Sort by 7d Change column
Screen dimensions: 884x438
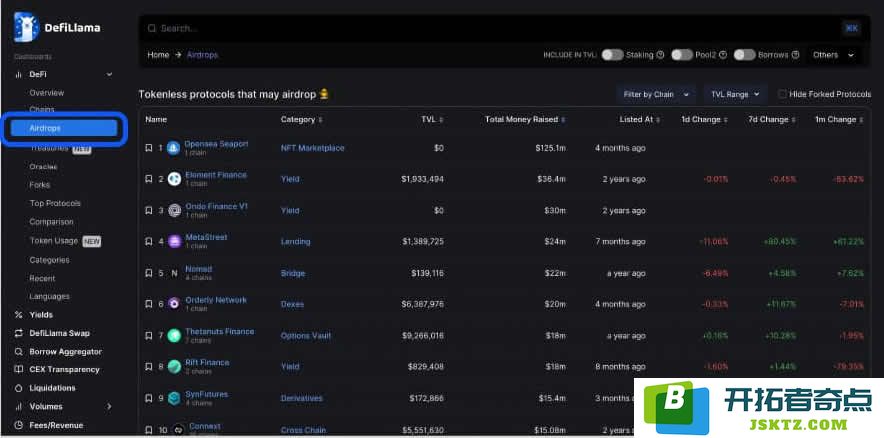click(x=793, y=120)
